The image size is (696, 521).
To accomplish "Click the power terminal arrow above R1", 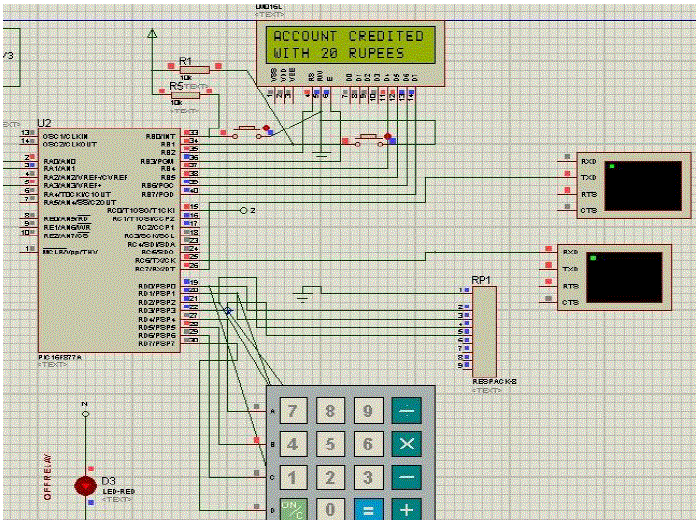I will point(152,35).
